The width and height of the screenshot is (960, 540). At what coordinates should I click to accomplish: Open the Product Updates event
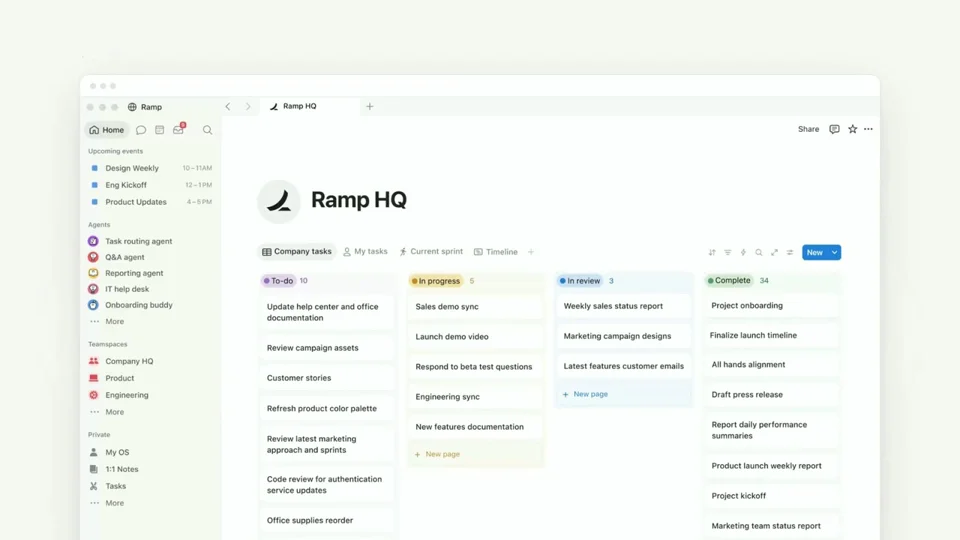(x=150, y=202)
